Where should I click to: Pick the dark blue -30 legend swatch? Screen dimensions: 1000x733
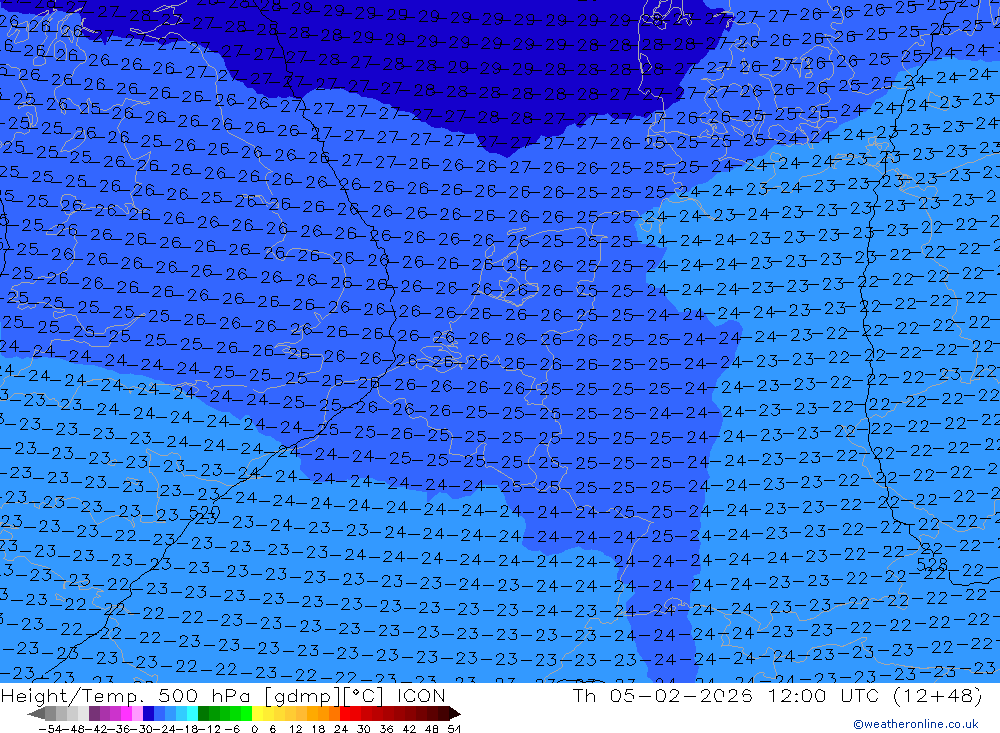(x=148, y=713)
